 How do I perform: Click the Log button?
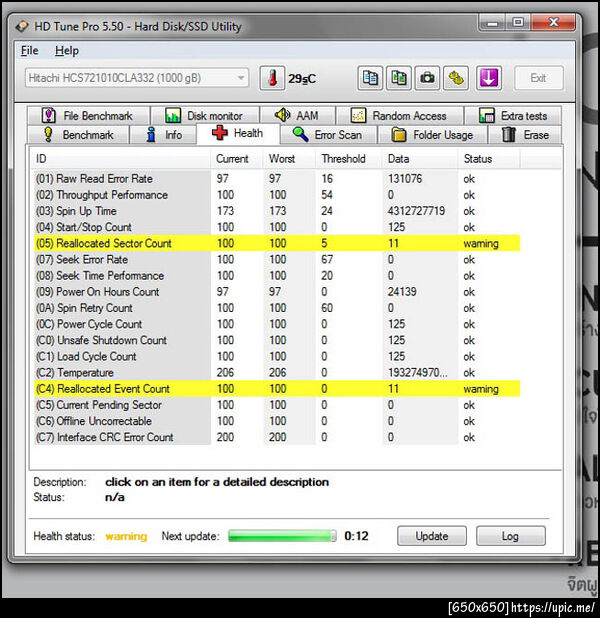[511, 536]
